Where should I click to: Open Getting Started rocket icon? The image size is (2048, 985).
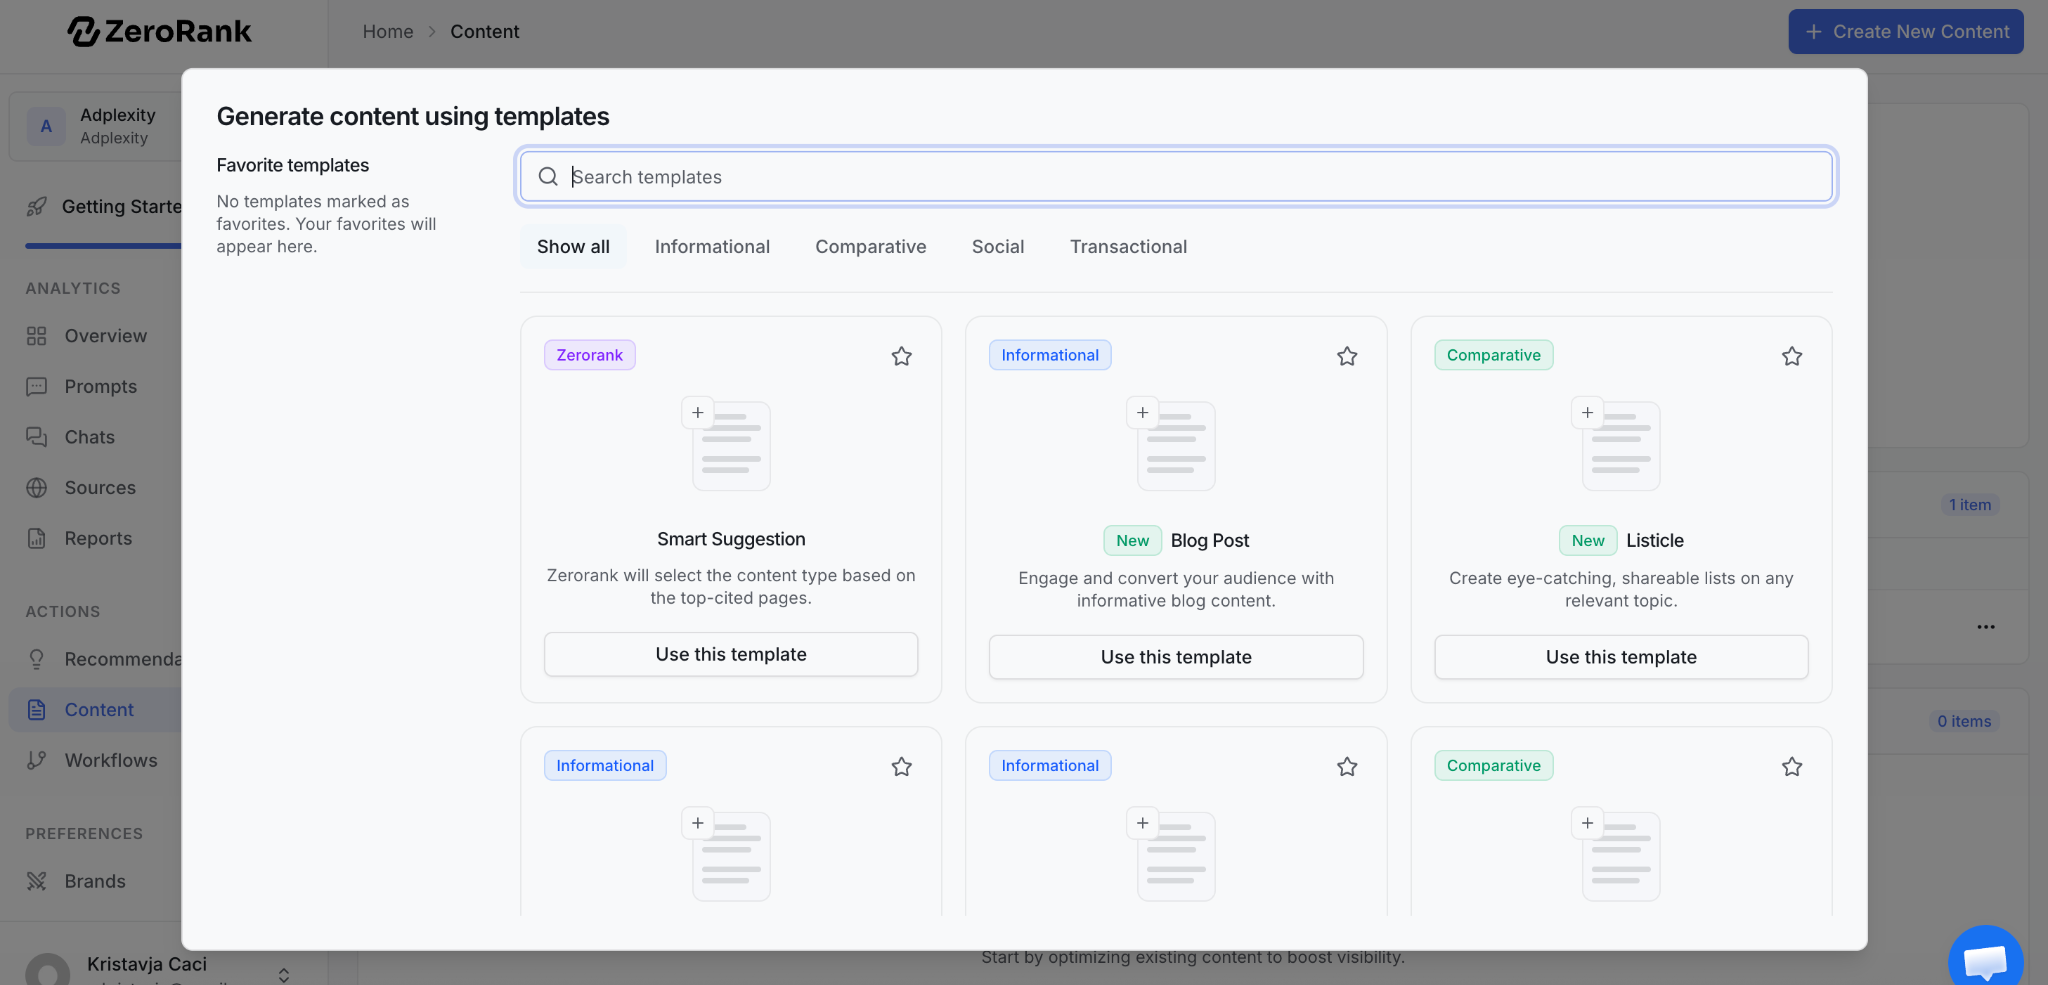37,207
